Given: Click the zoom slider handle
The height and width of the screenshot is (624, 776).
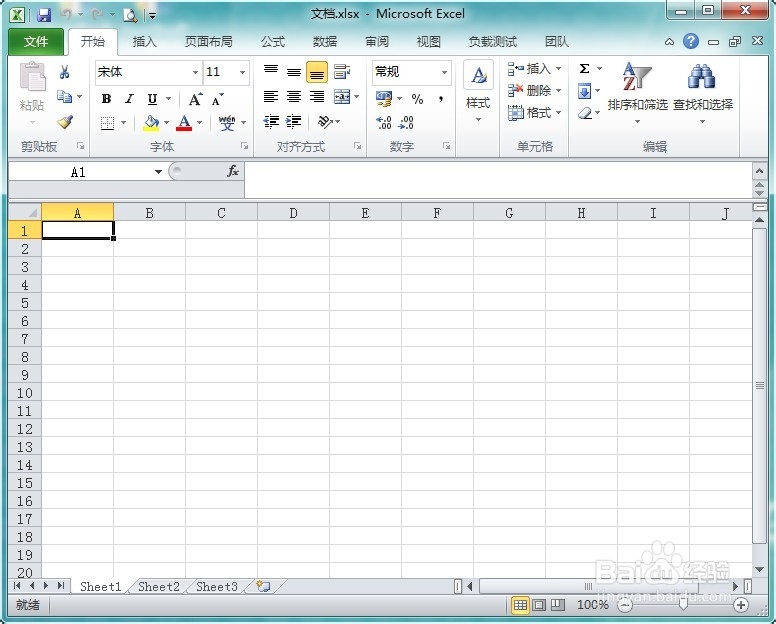Looking at the screenshot, I should coord(683,605).
